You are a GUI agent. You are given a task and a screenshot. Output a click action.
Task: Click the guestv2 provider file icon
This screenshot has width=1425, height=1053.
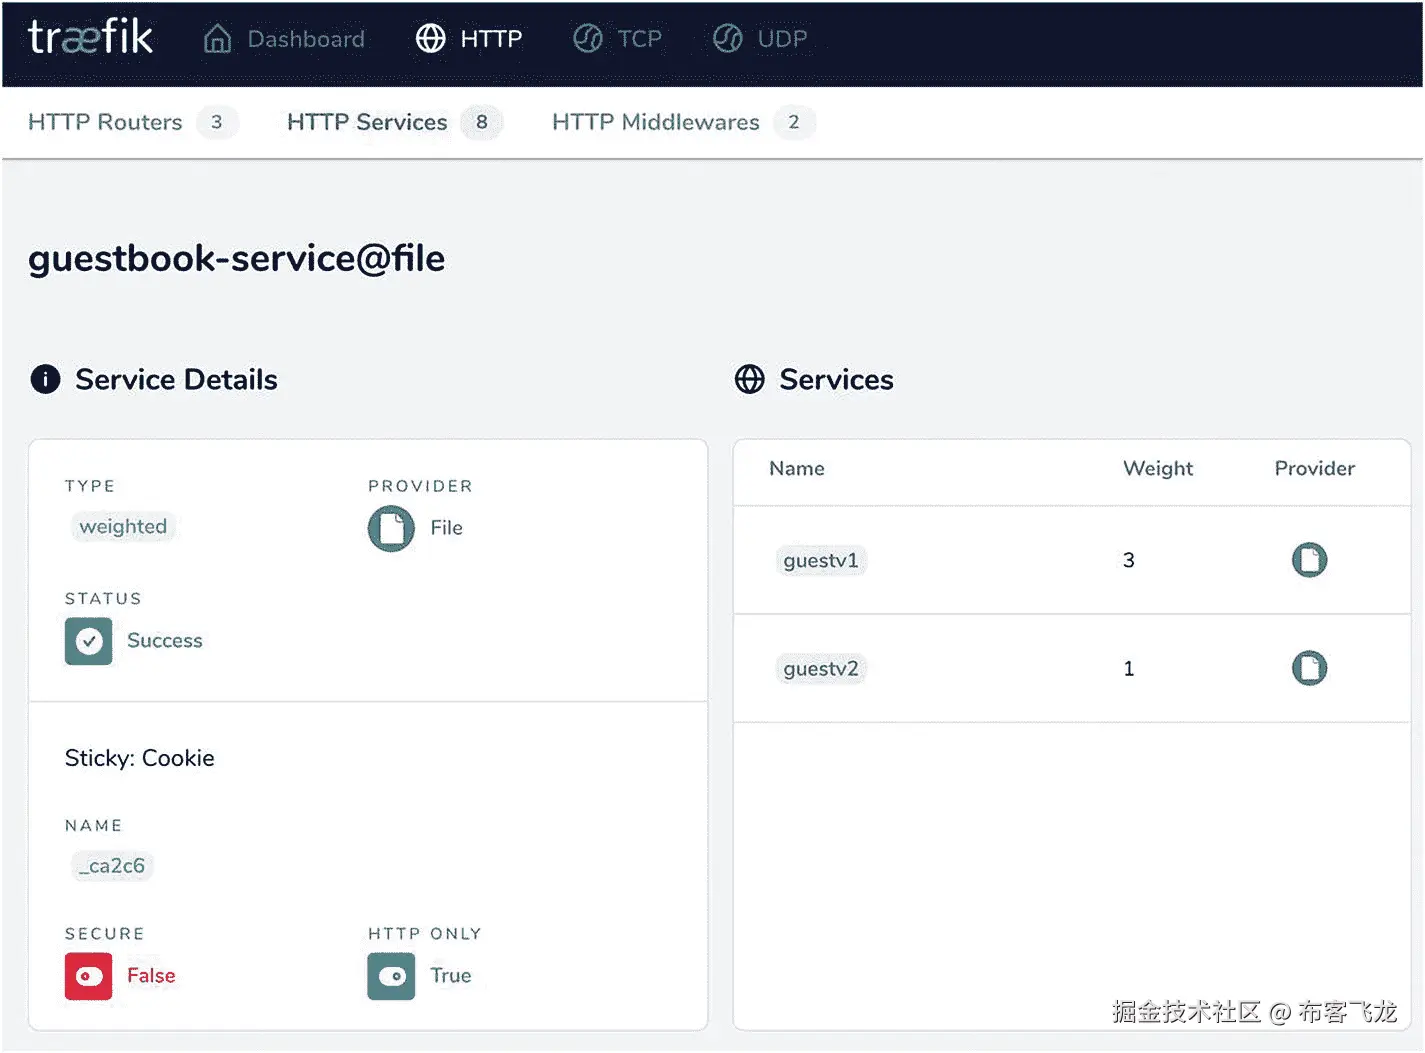pyautogui.click(x=1309, y=668)
